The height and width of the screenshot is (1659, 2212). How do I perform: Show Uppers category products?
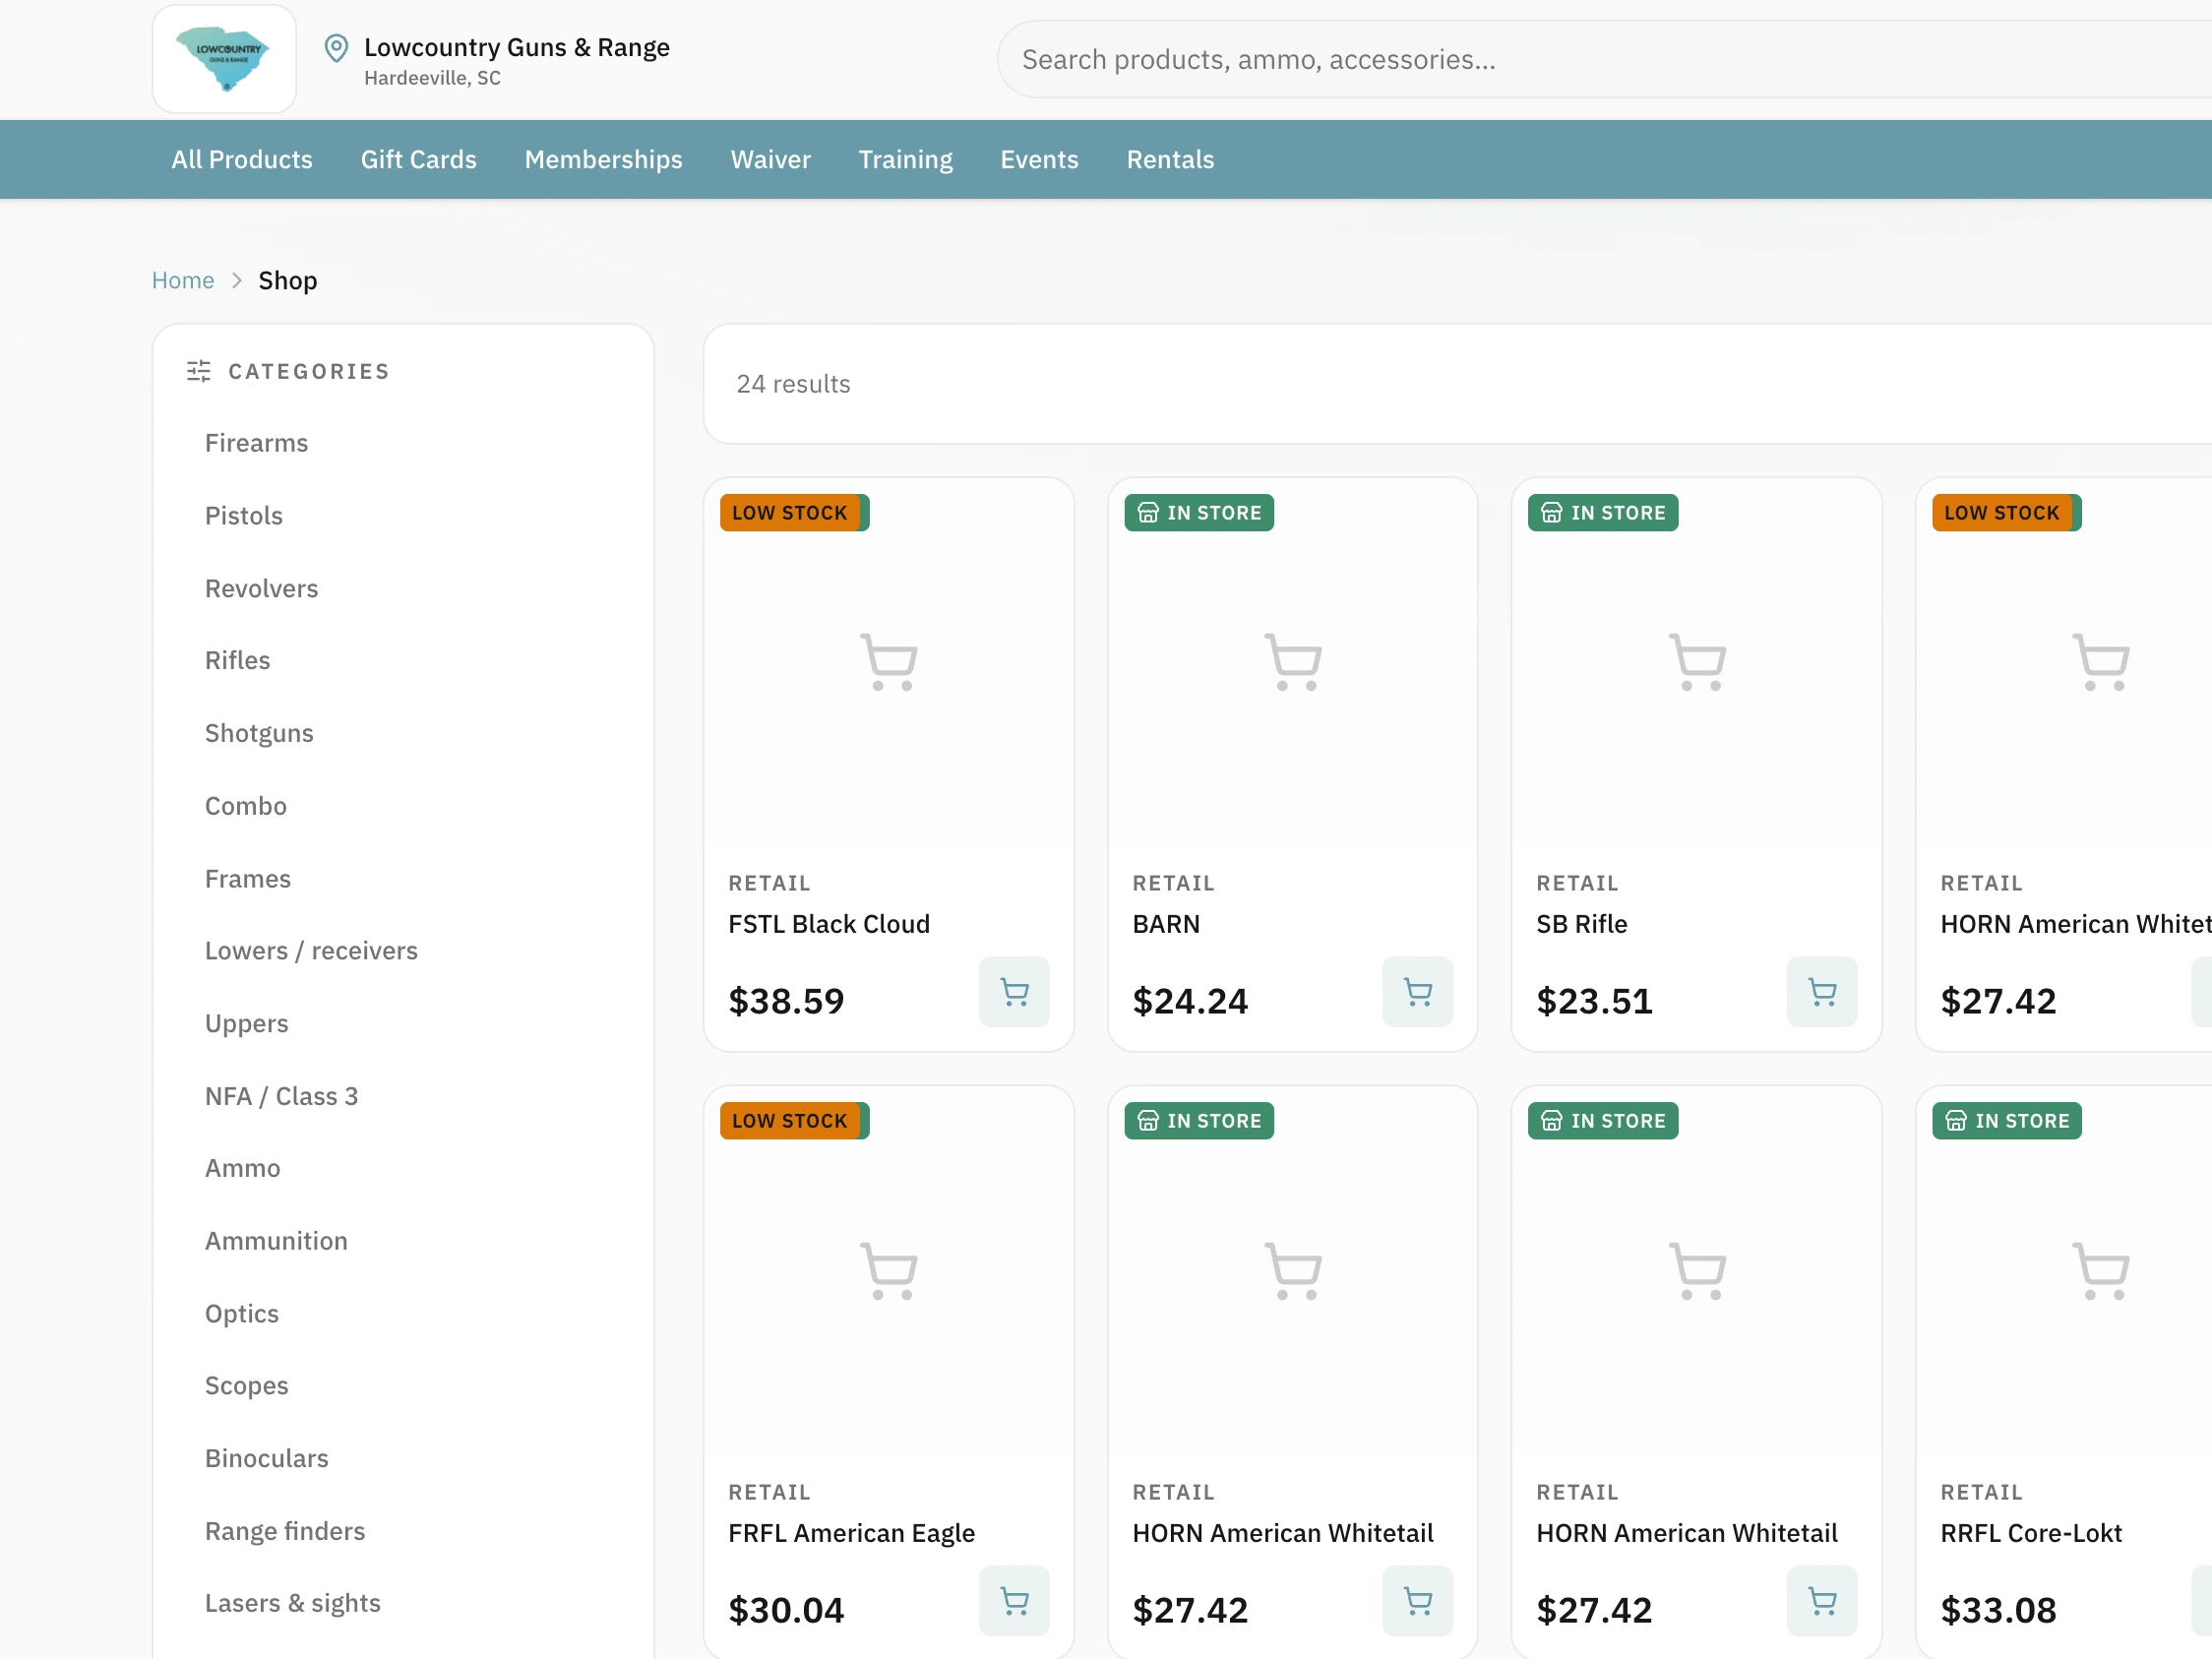pyautogui.click(x=247, y=1025)
